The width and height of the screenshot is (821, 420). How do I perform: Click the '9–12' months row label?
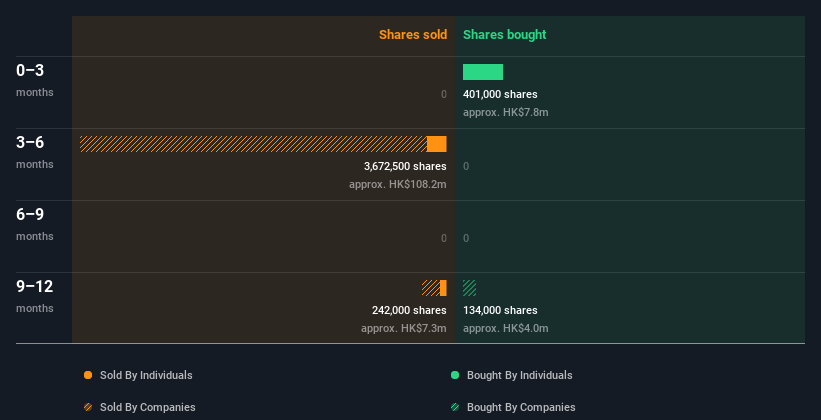coord(35,286)
